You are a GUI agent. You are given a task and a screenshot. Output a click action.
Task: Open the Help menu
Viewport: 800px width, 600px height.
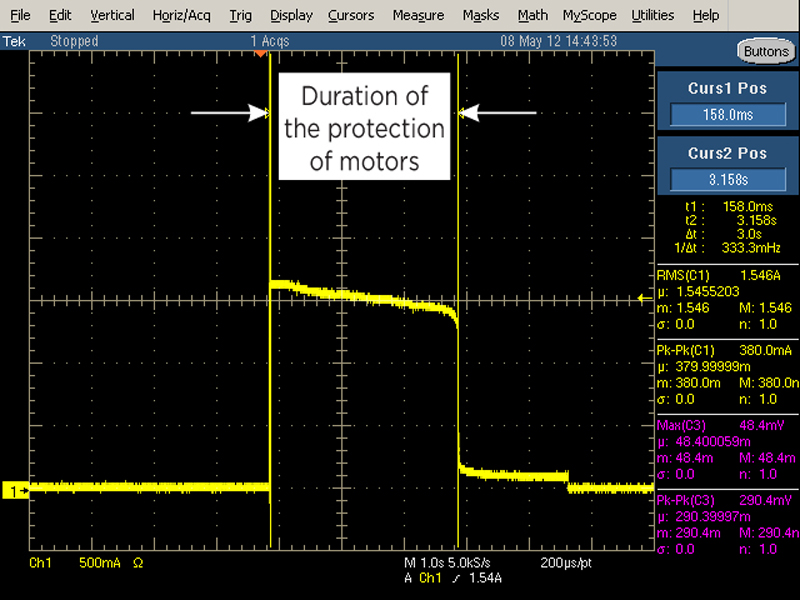[706, 16]
